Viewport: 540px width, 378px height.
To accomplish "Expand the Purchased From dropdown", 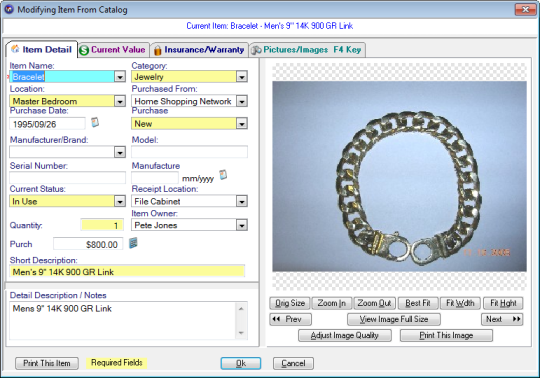I will click(242, 102).
